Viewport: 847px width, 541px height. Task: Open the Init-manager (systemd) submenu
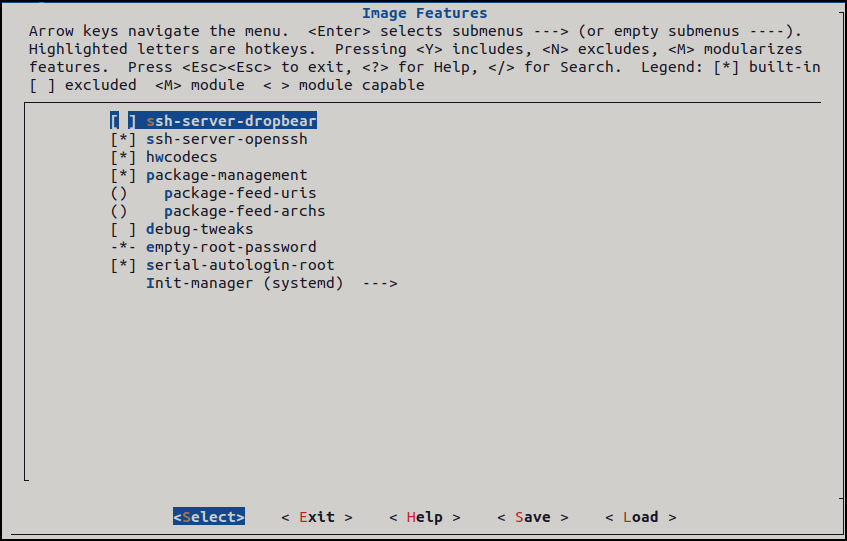click(245, 283)
